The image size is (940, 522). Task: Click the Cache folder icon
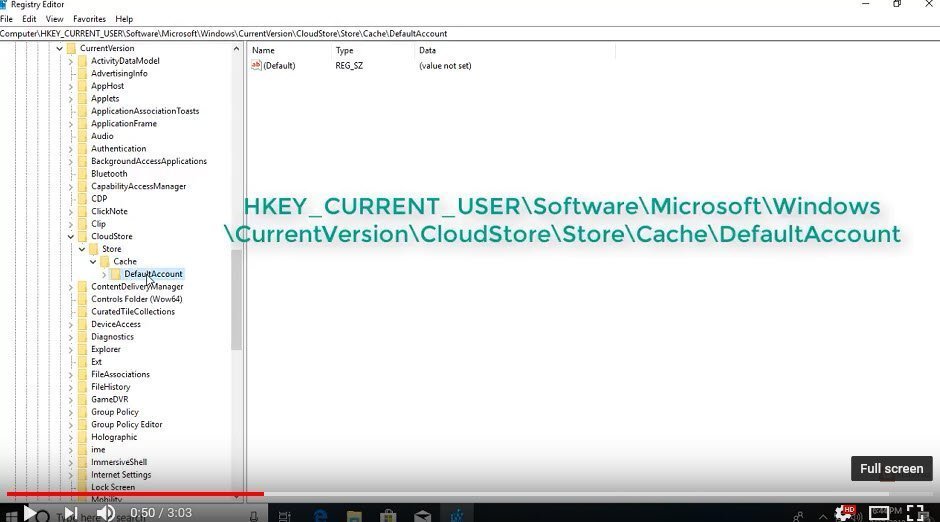pos(105,261)
